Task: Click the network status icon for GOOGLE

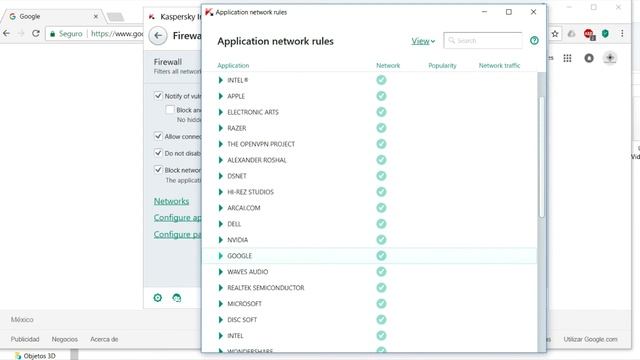Action: click(x=381, y=256)
